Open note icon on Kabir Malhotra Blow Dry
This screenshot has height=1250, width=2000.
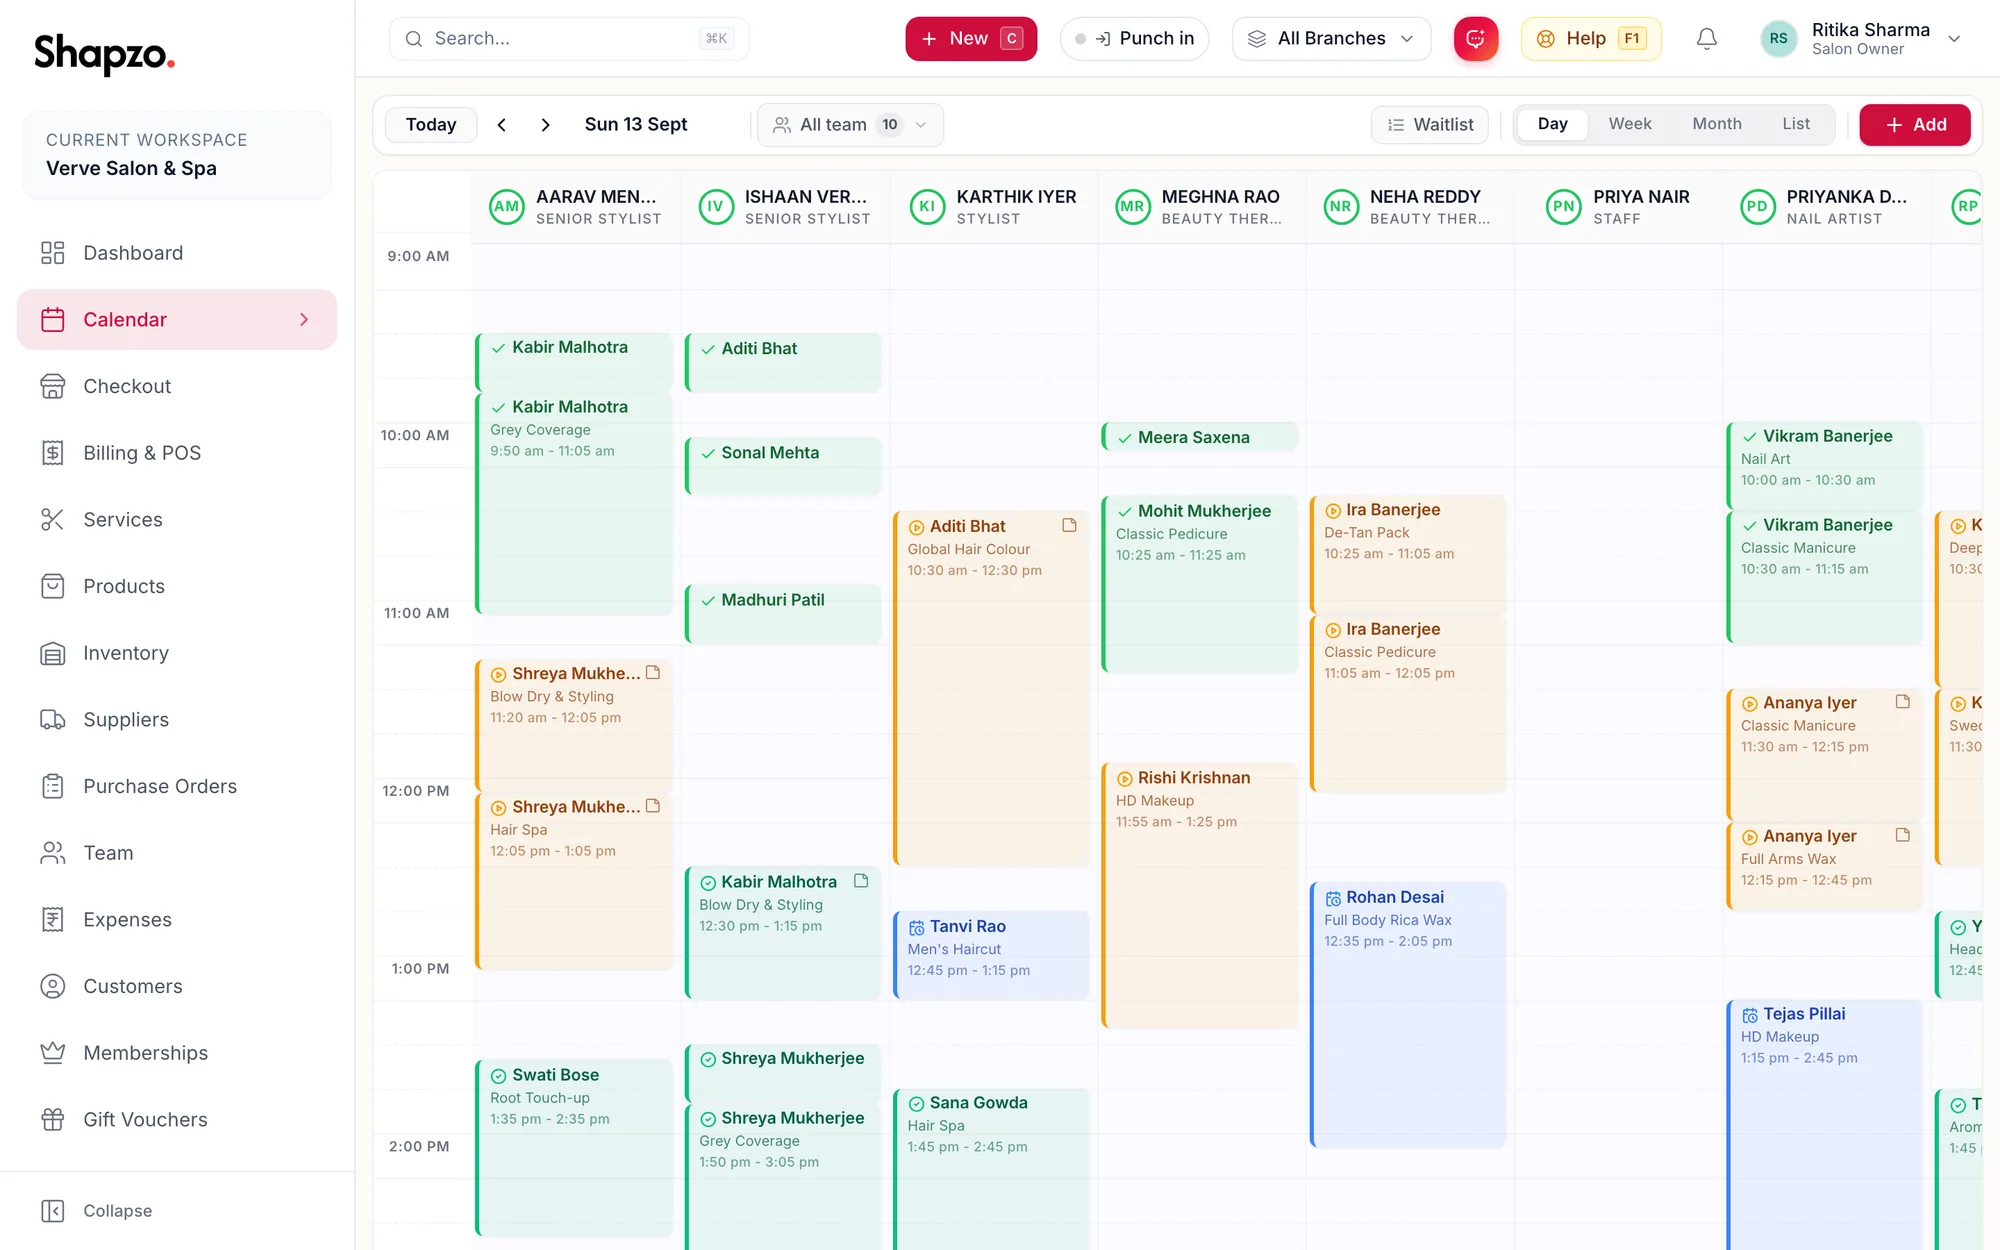point(861,881)
